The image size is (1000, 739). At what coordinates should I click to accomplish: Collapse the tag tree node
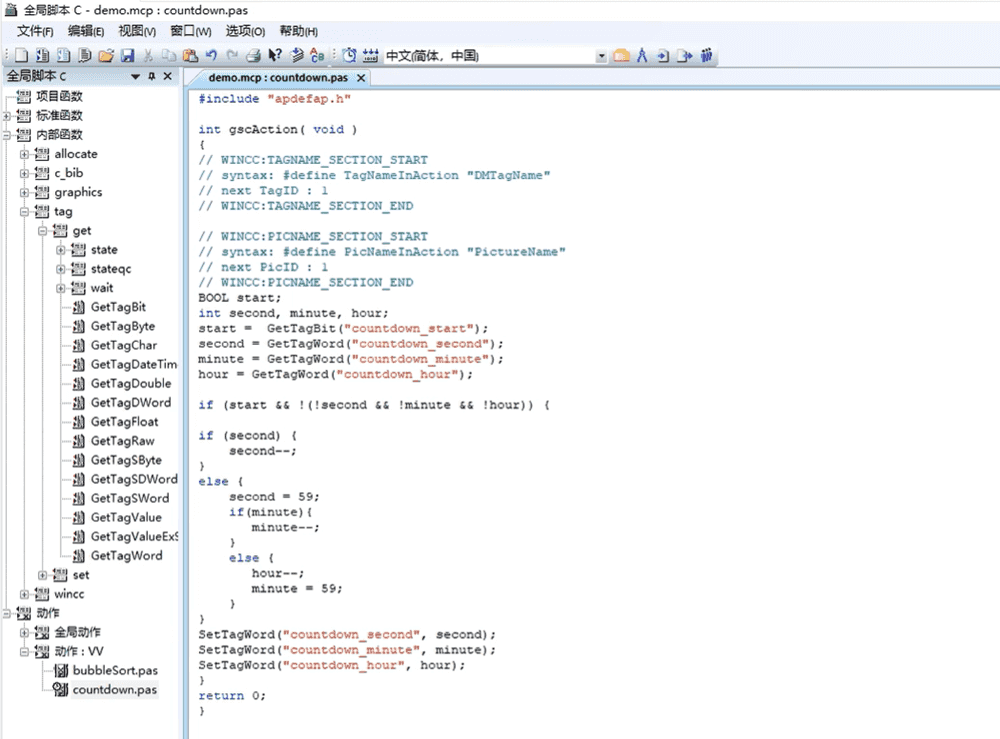[x=24, y=212]
